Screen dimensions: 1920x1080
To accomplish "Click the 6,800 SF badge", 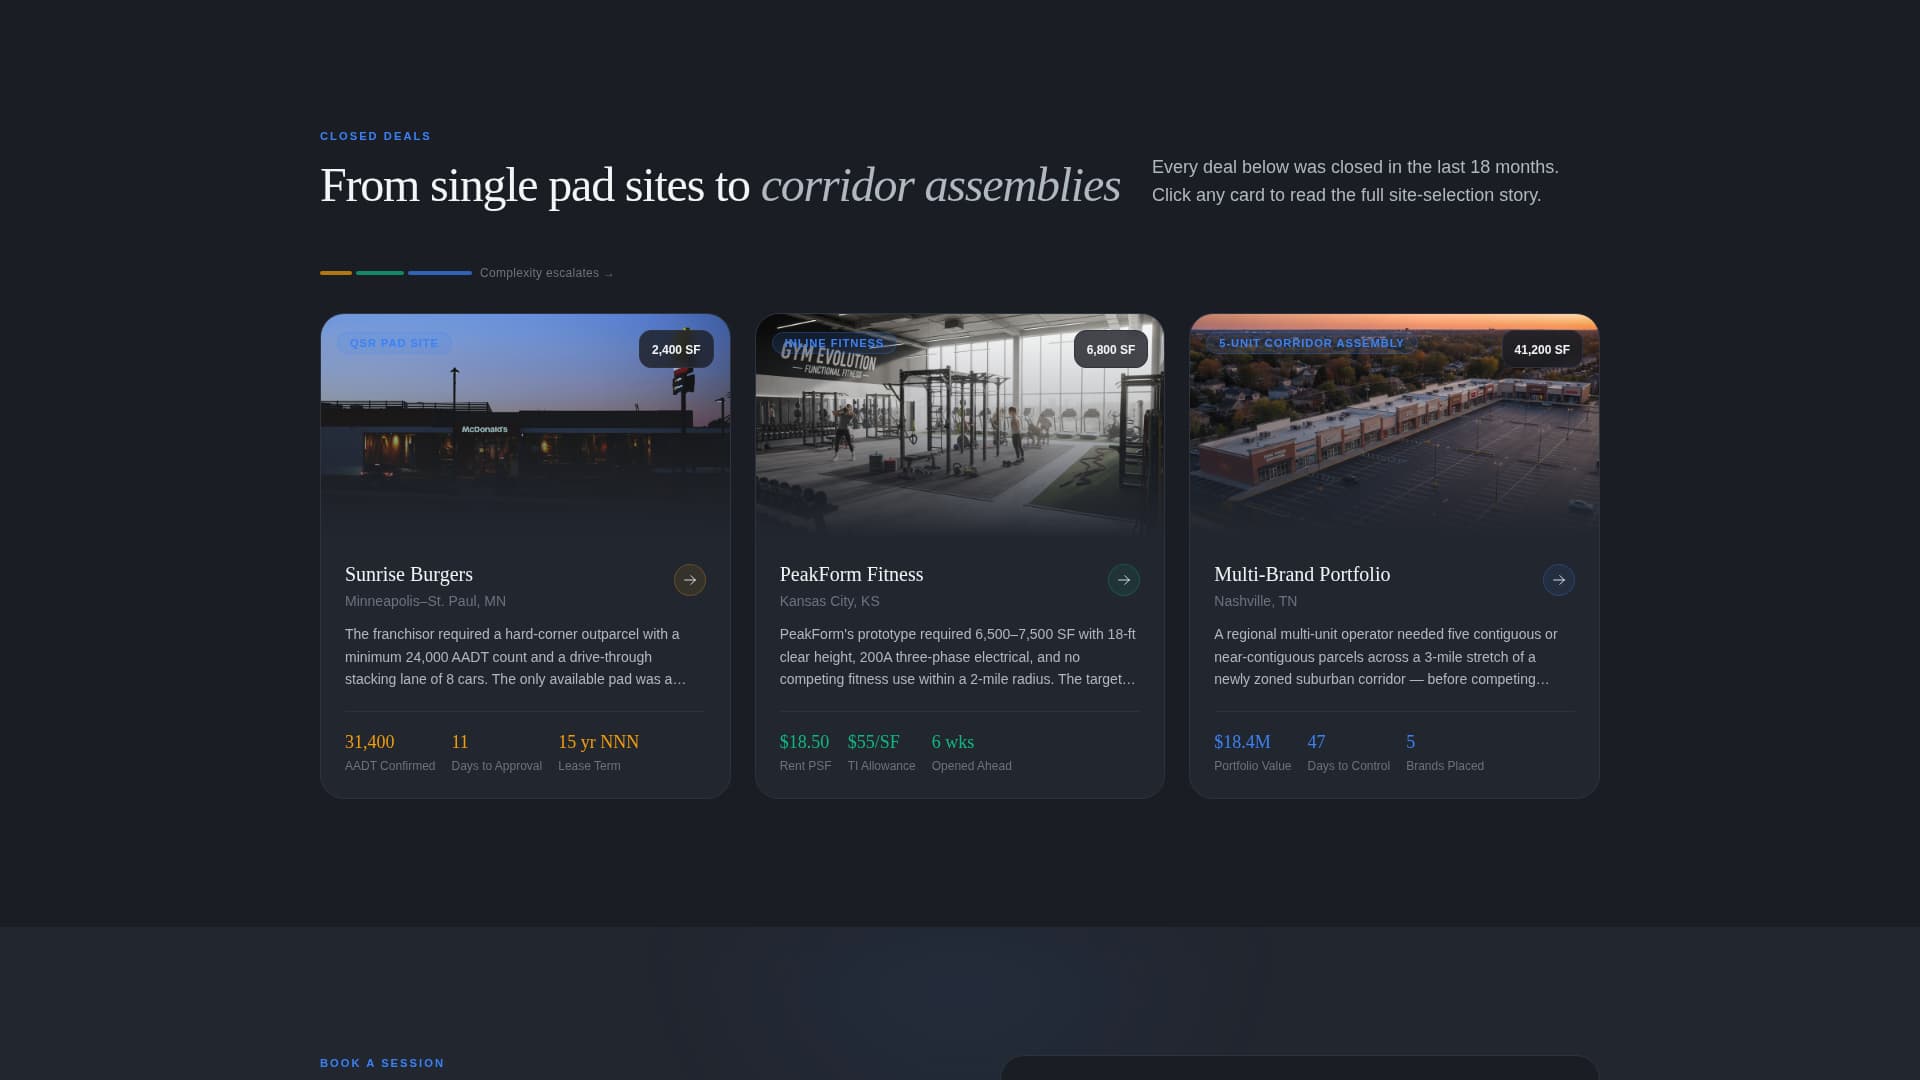I will [1111, 350].
